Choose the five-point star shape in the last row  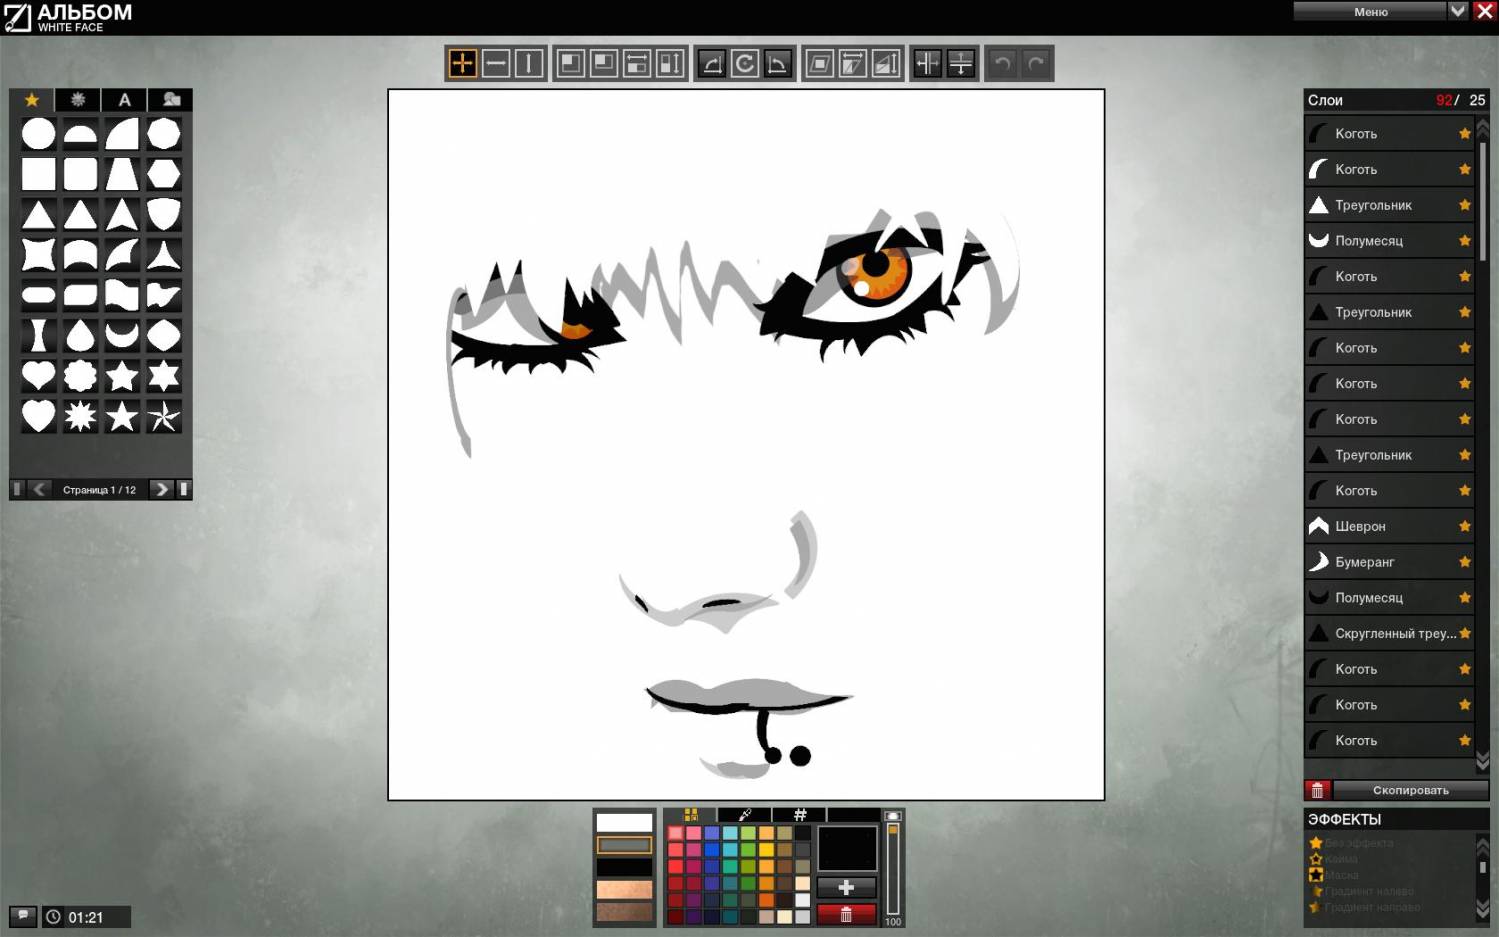click(122, 416)
